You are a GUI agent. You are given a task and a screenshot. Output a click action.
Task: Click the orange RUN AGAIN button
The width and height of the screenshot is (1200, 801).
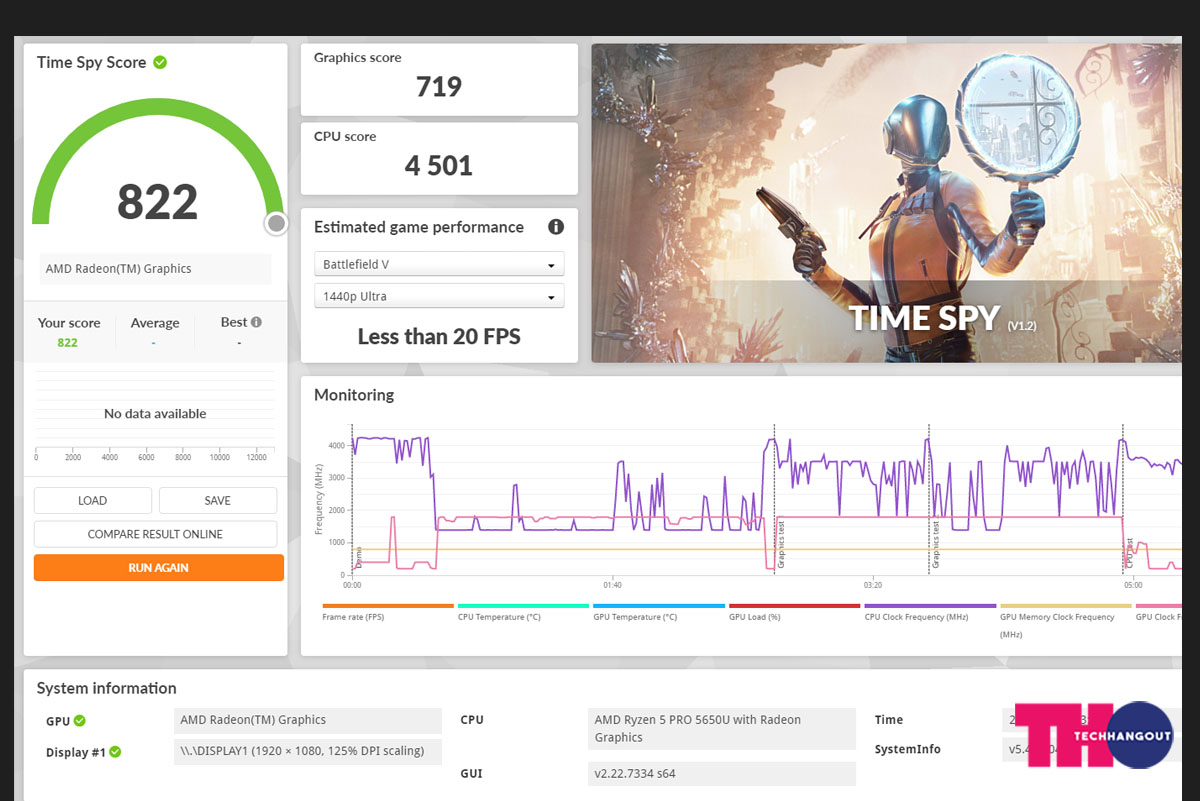[x=159, y=568]
